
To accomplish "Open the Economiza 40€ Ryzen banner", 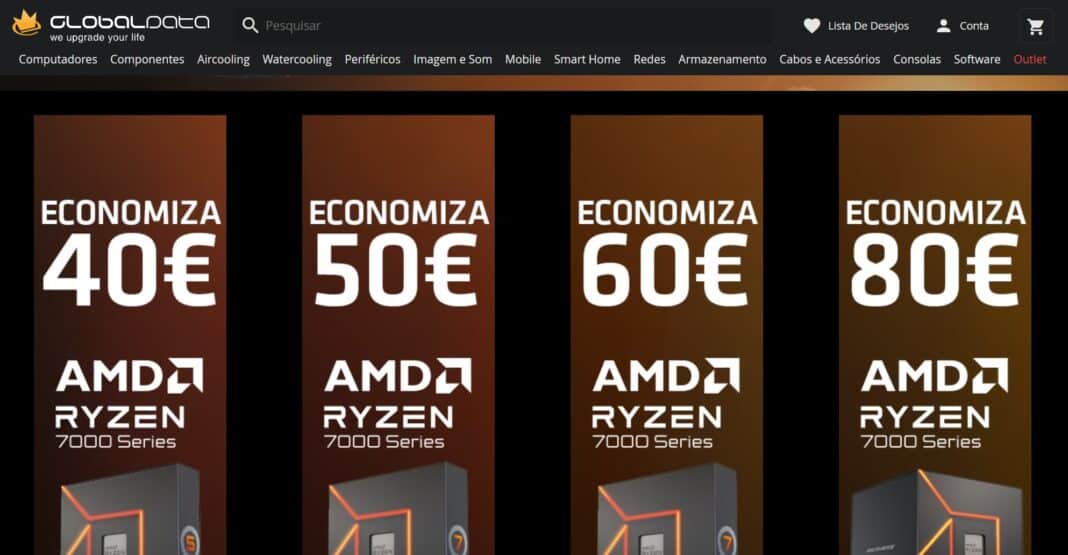I will click(130, 335).
